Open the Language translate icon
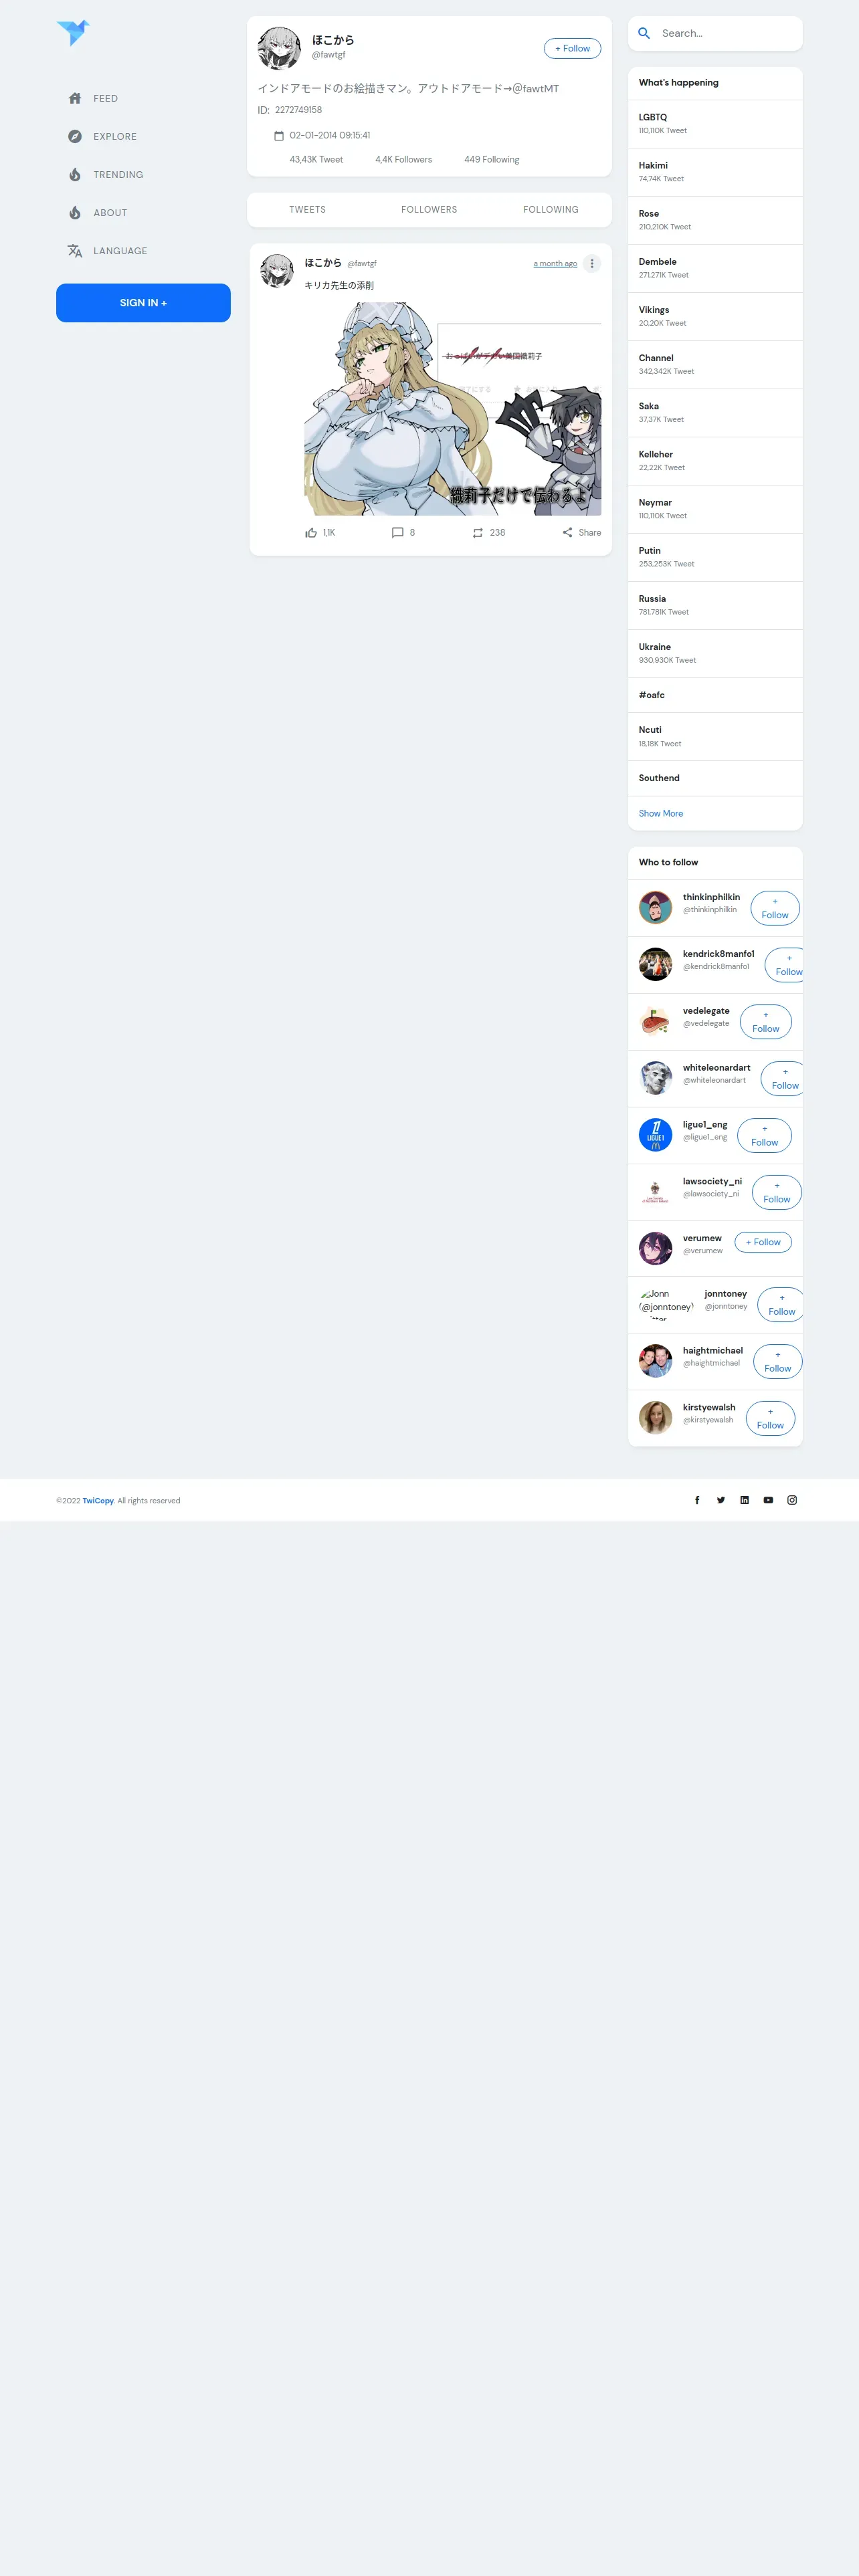This screenshot has width=859, height=2576. (75, 251)
